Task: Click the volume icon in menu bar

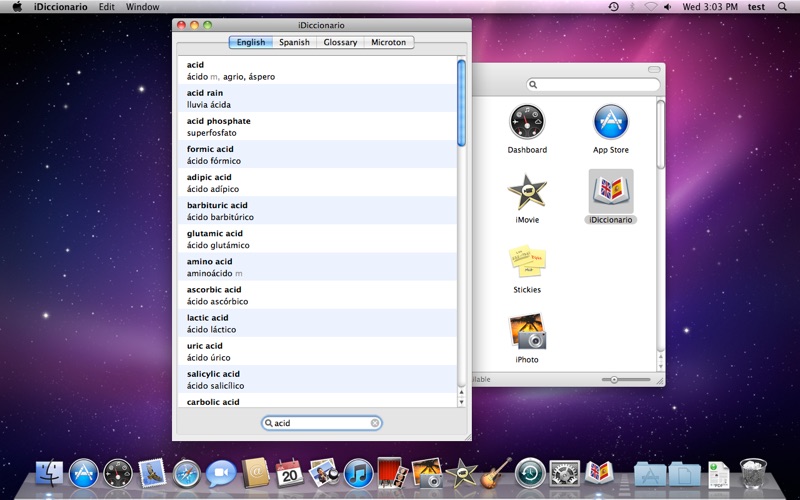Action: (x=667, y=7)
